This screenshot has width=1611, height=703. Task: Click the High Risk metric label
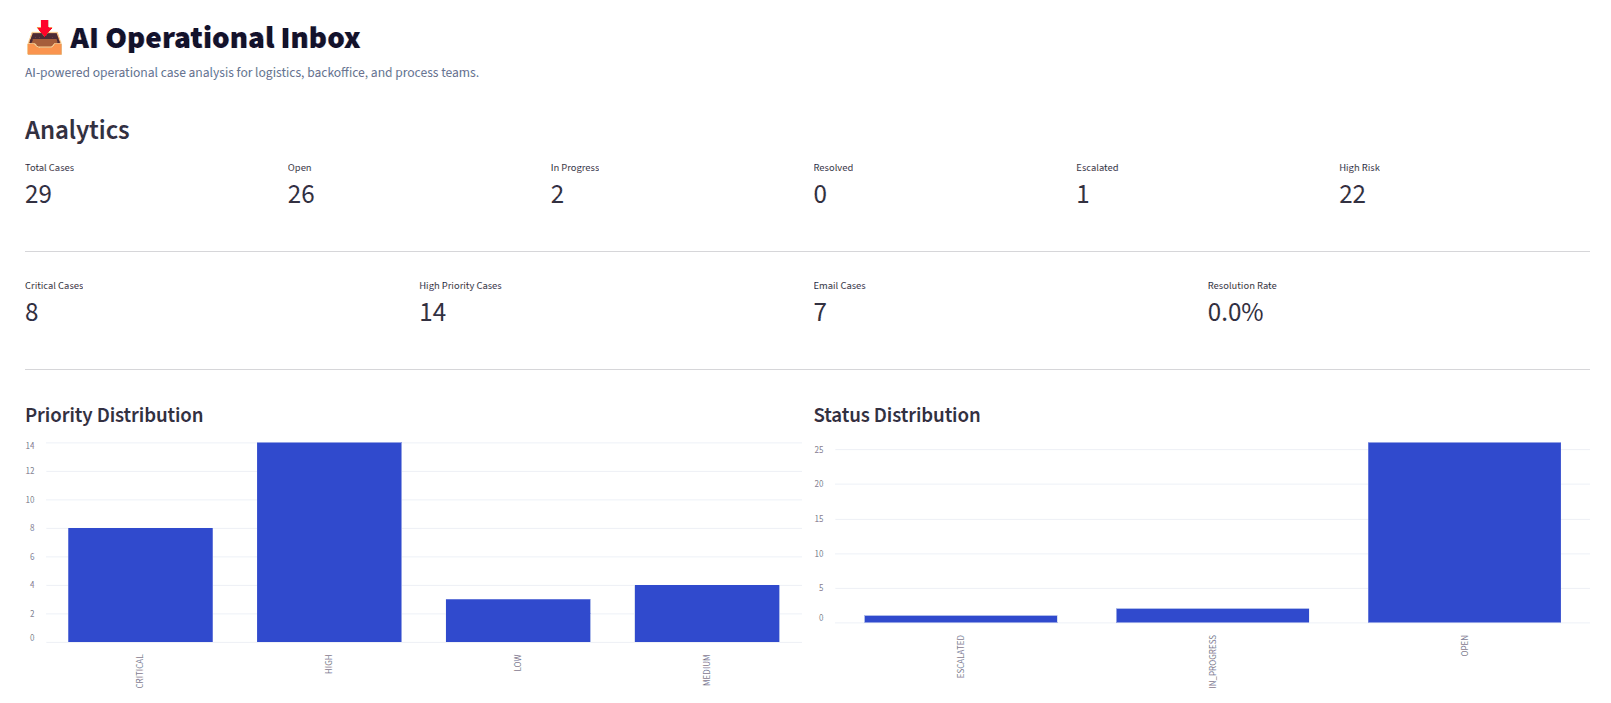tap(1359, 168)
